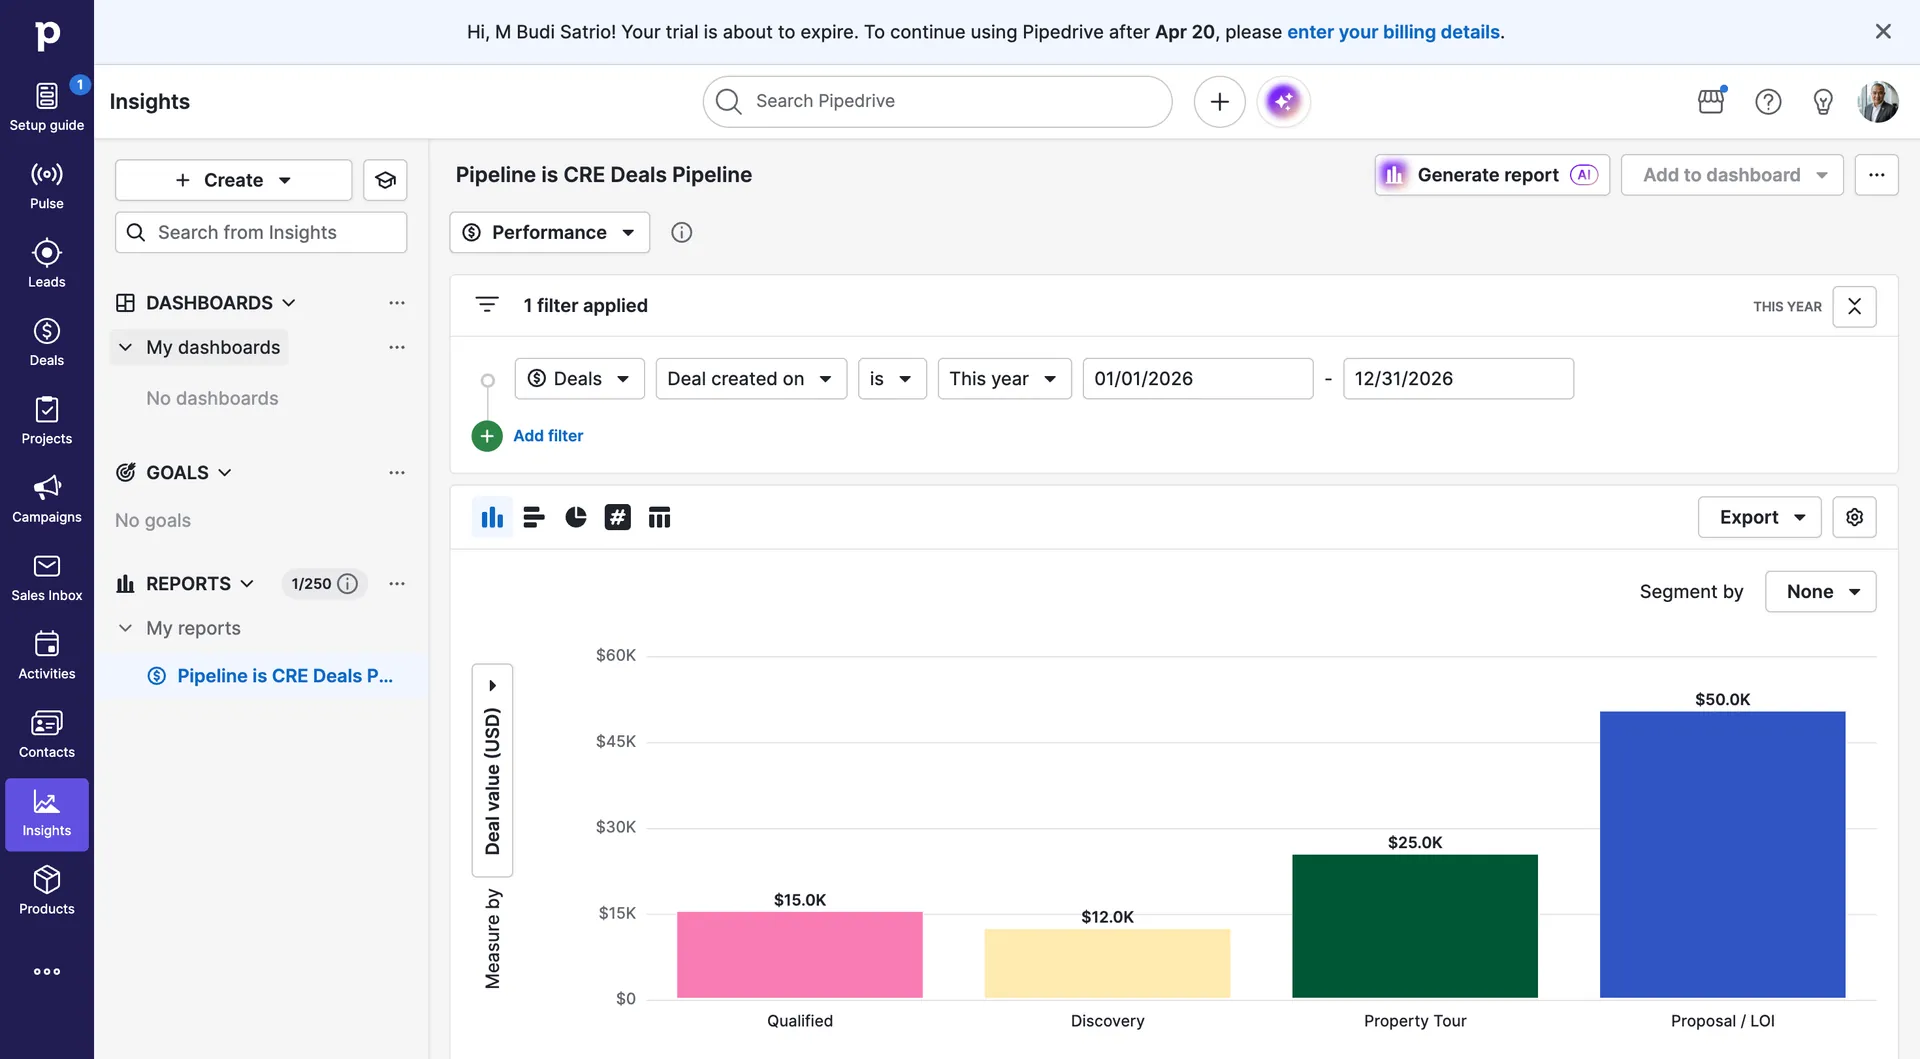Open the "This year" time period dropdown
The width and height of the screenshot is (1920, 1059).
tap(1004, 378)
